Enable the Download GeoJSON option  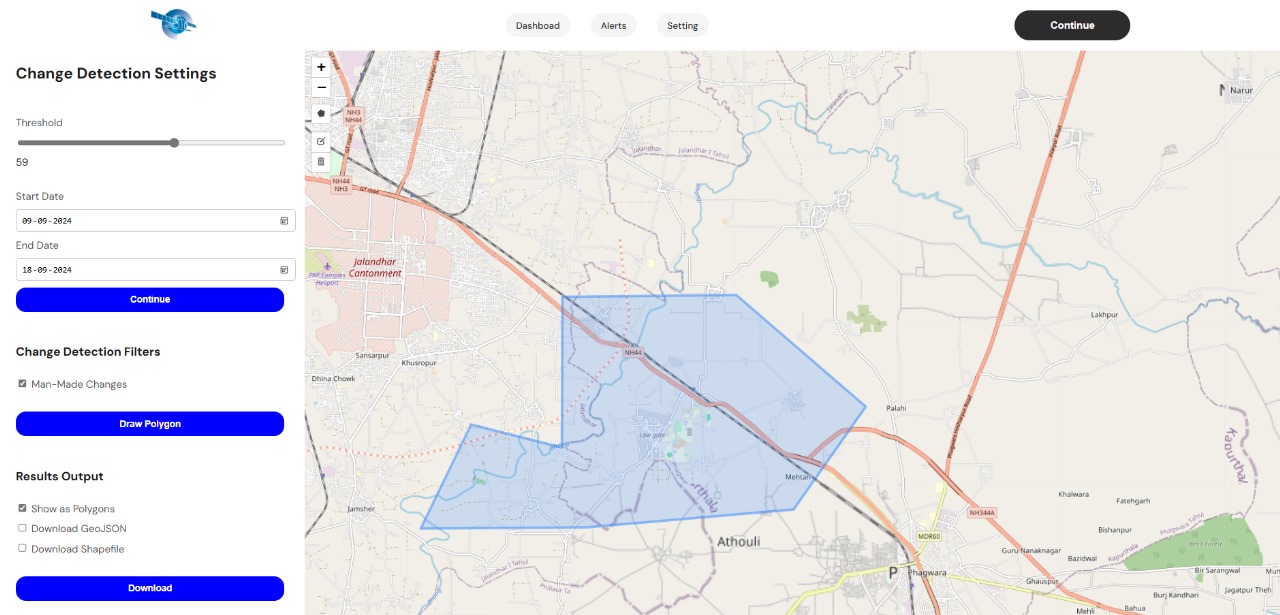[23, 528]
